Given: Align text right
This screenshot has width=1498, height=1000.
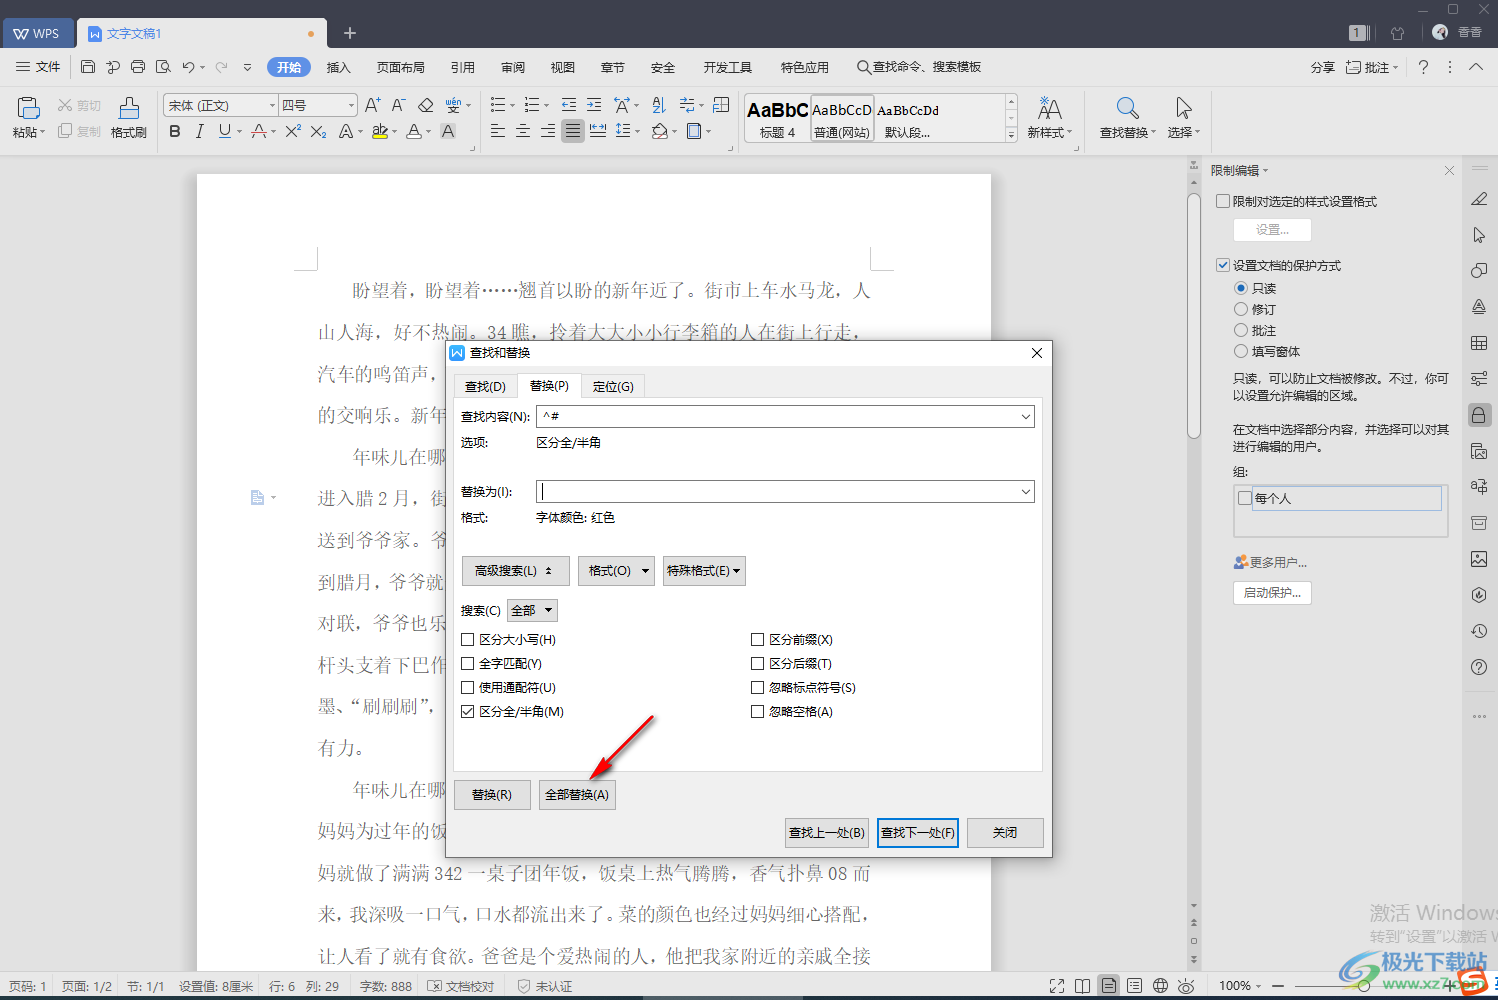Looking at the screenshot, I should (x=548, y=131).
